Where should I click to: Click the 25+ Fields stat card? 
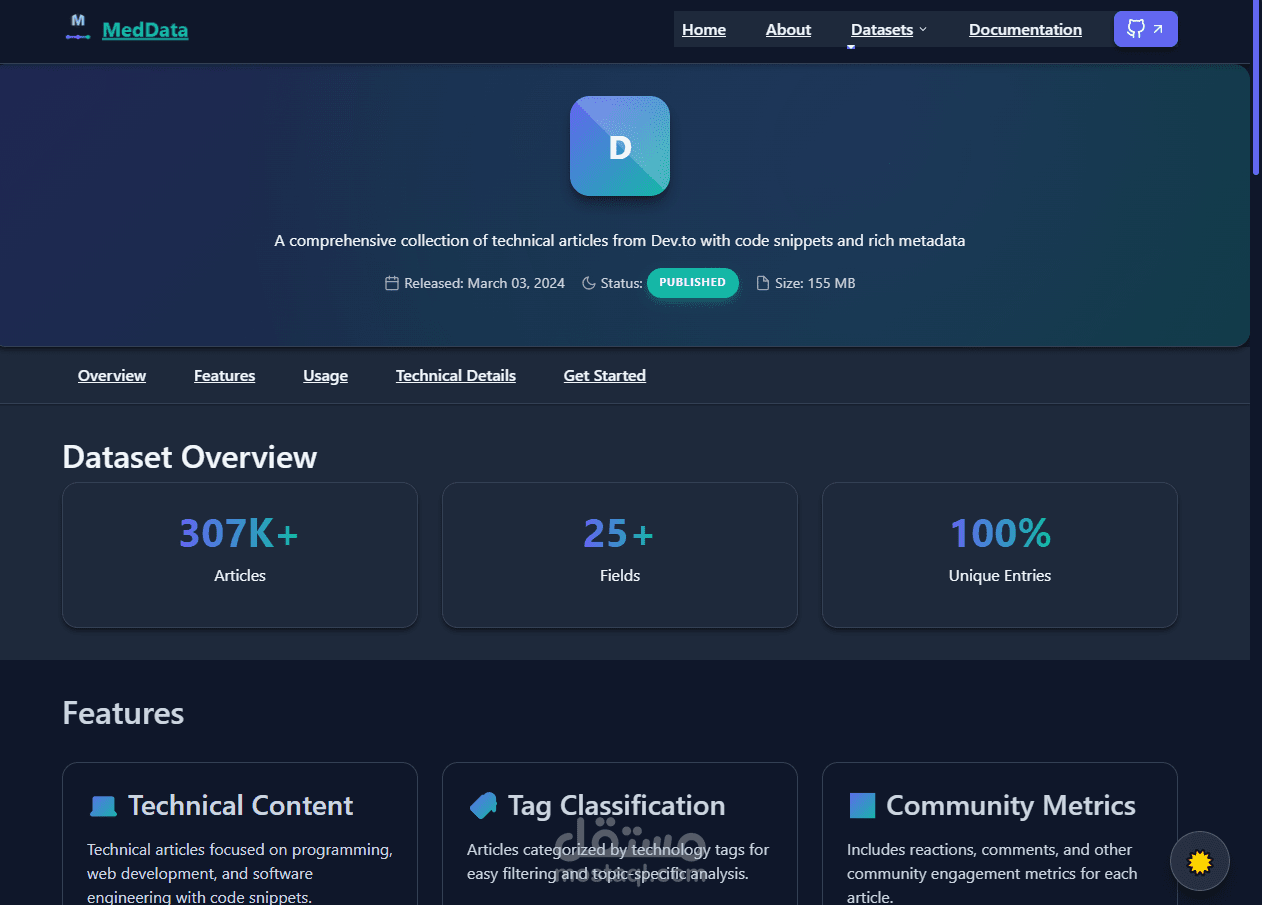coord(620,555)
